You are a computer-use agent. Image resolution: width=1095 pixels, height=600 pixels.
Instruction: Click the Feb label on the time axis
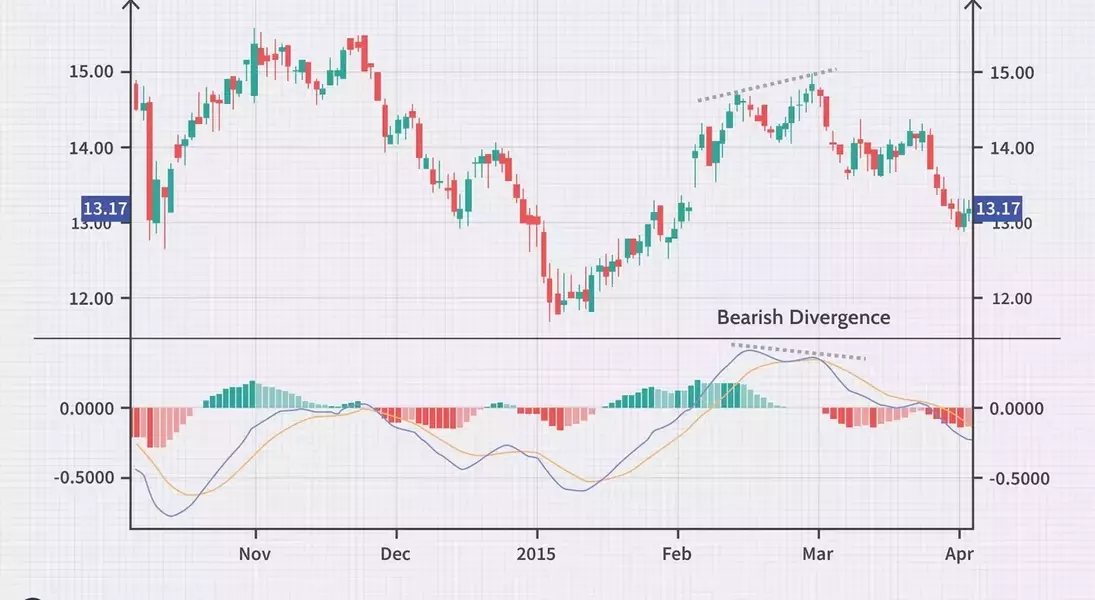click(677, 555)
